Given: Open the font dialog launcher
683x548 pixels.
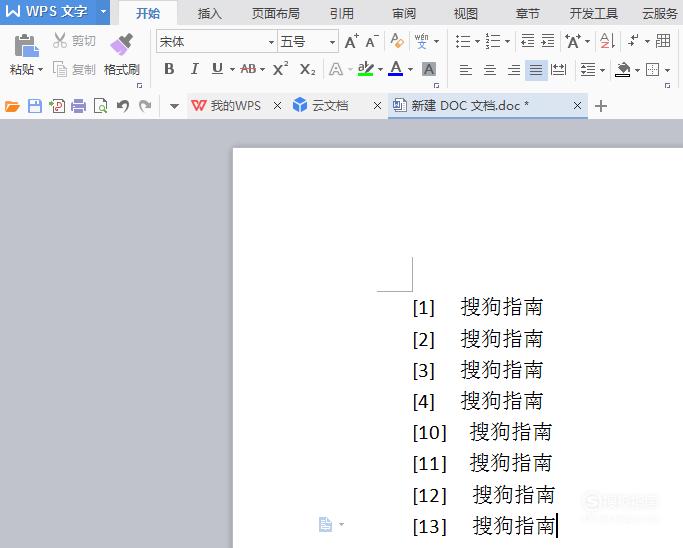Looking at the screenshot, I should (436, 86).
